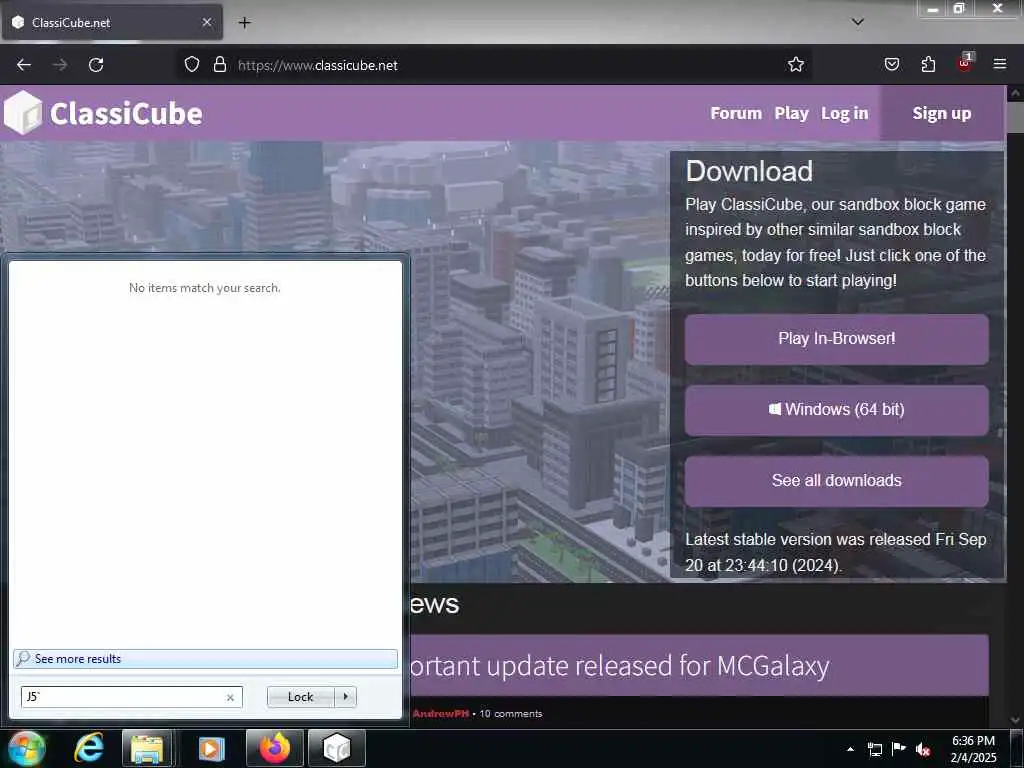Open the Firefox hamburger menu
Viewport: 1024px width, 768px height.
pyautogui.click(x=999, y=65)
